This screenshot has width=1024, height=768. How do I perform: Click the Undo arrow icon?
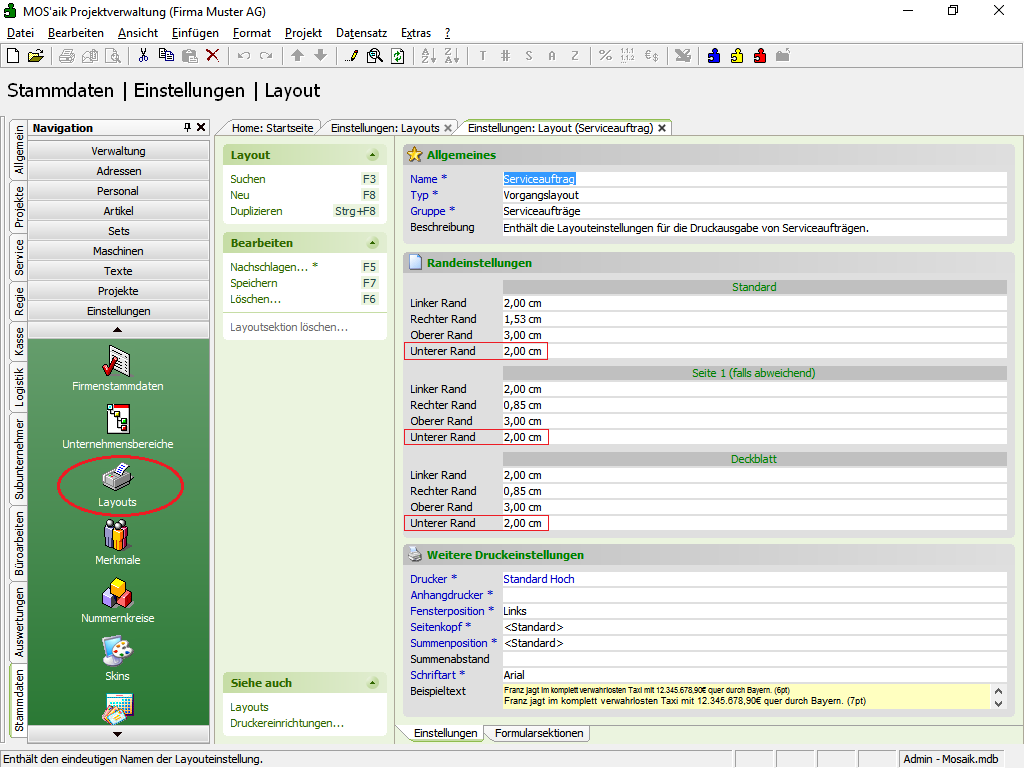tap(244, 56)
